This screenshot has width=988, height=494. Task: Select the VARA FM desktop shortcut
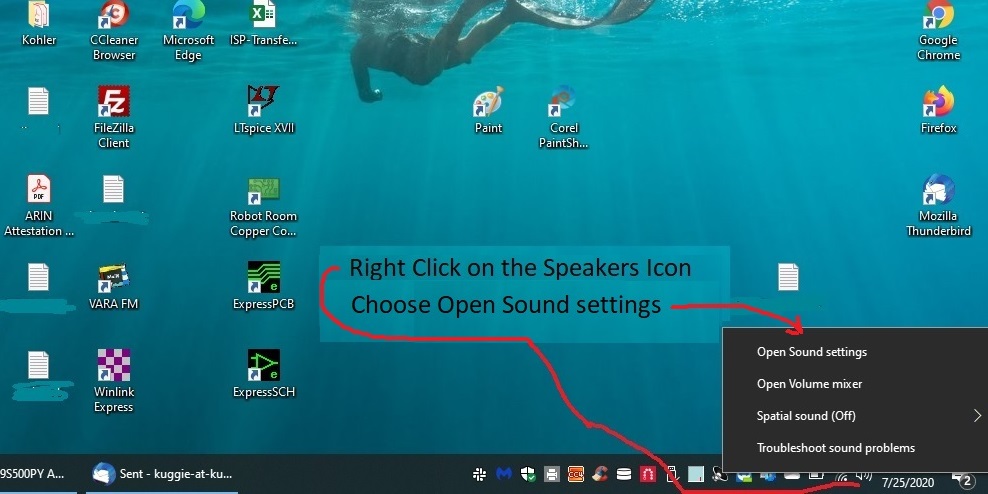click(x=114, y=287)
